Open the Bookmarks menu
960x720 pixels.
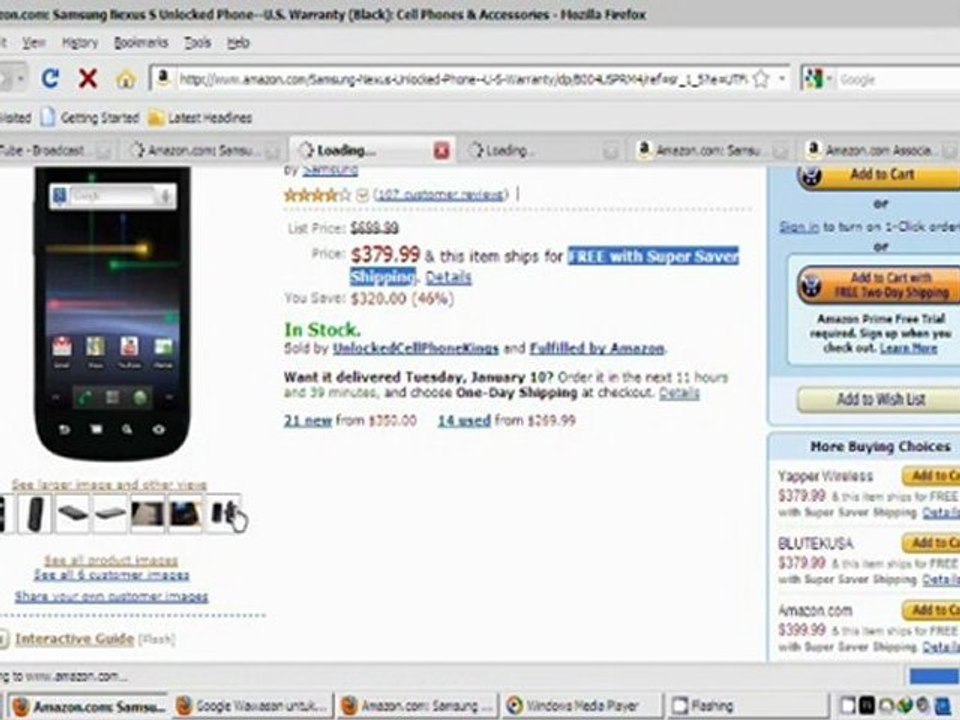pyautogui.click(x=141, y=42)
